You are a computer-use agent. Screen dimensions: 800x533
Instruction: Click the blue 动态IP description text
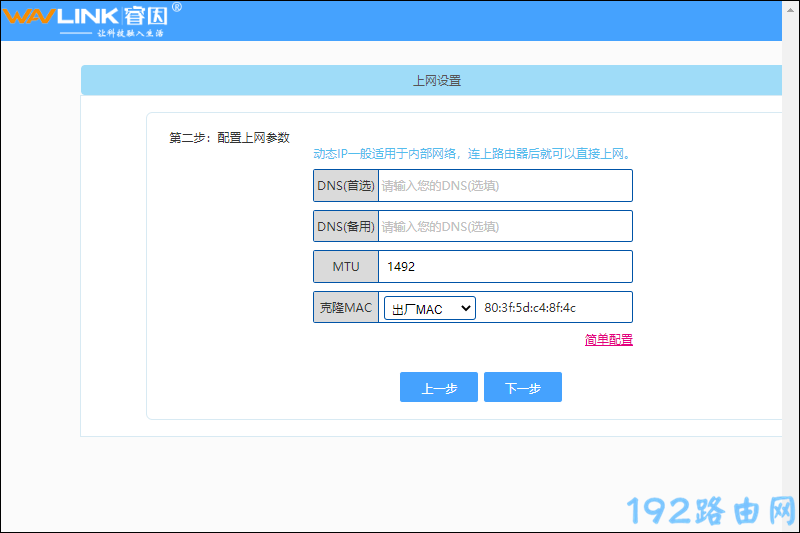pyautogui.click(x=472, y=154)
